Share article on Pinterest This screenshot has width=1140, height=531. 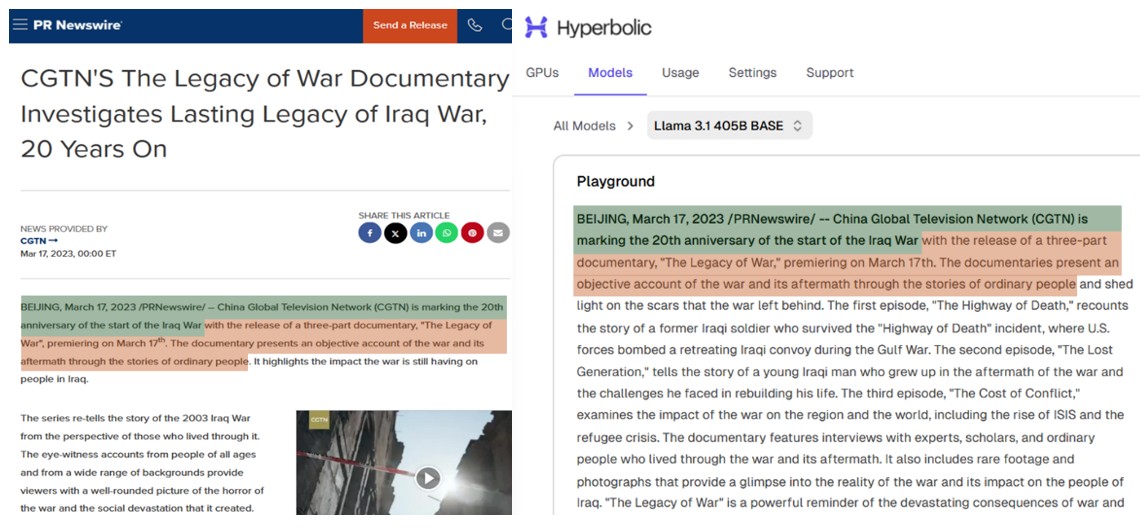(x=472, y=233)
